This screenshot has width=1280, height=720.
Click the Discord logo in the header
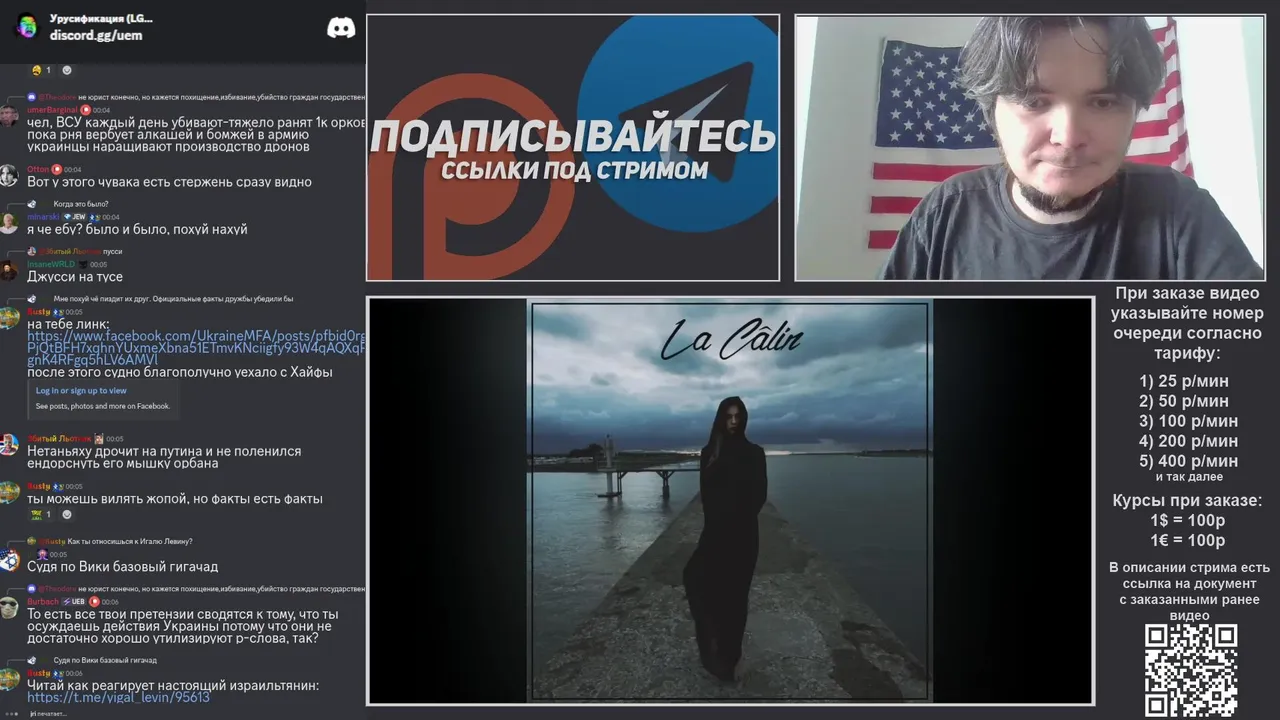[x=341, y=28]
